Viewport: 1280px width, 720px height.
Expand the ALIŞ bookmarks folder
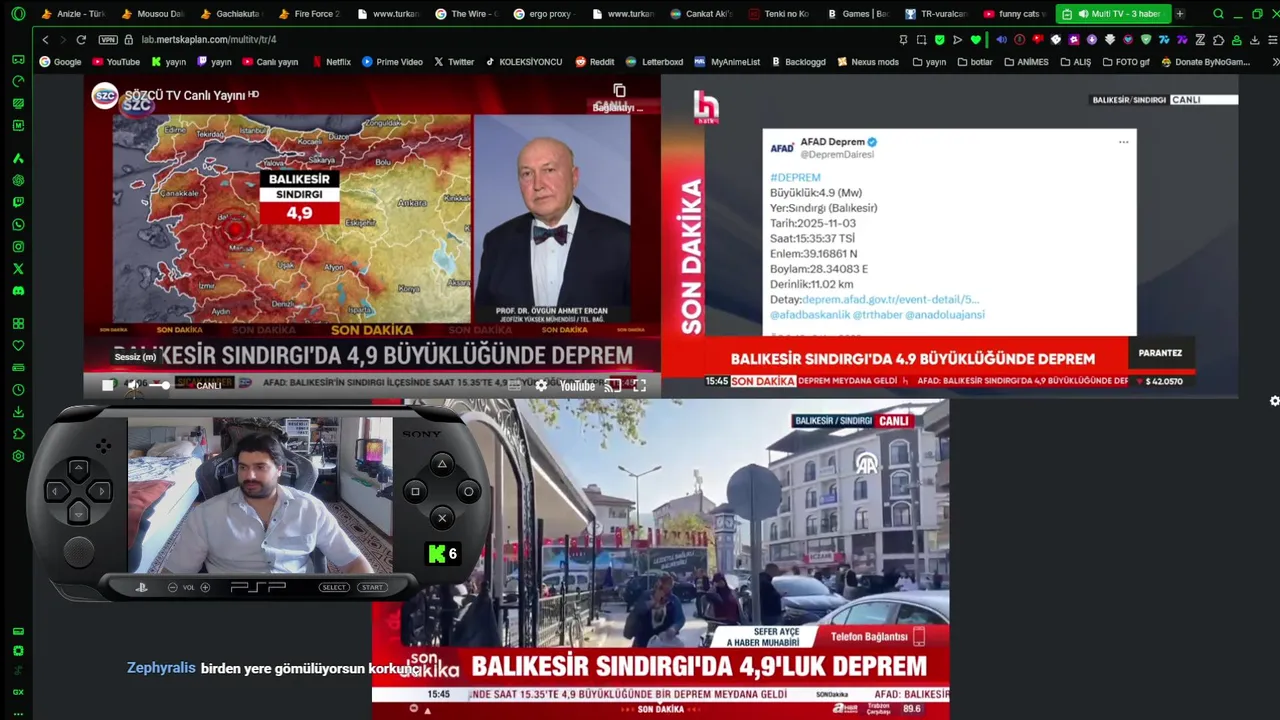1075,62
